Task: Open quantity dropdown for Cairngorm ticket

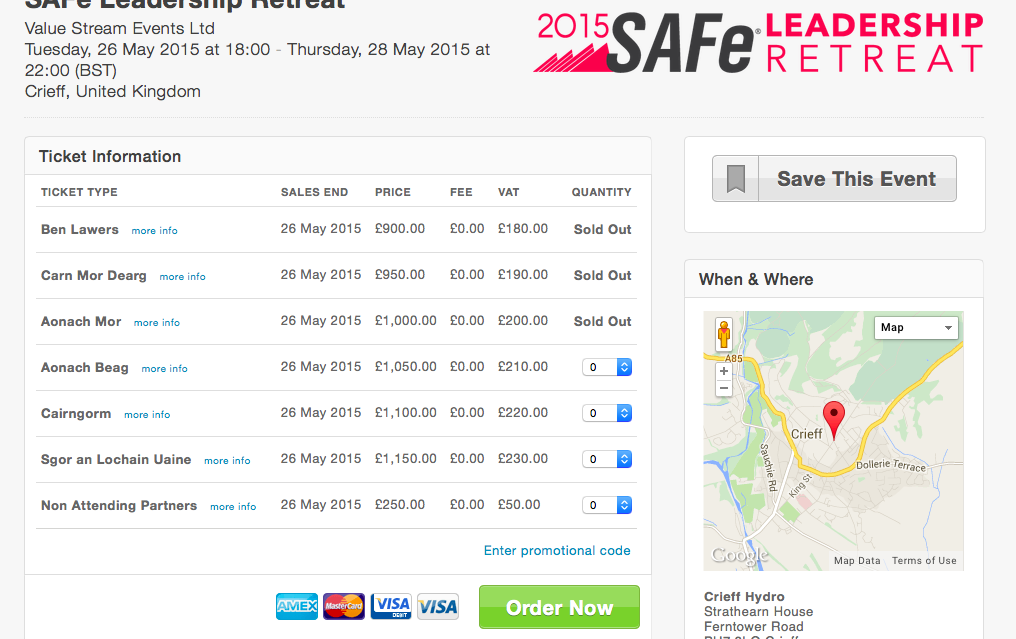Action: click(607, 413)
